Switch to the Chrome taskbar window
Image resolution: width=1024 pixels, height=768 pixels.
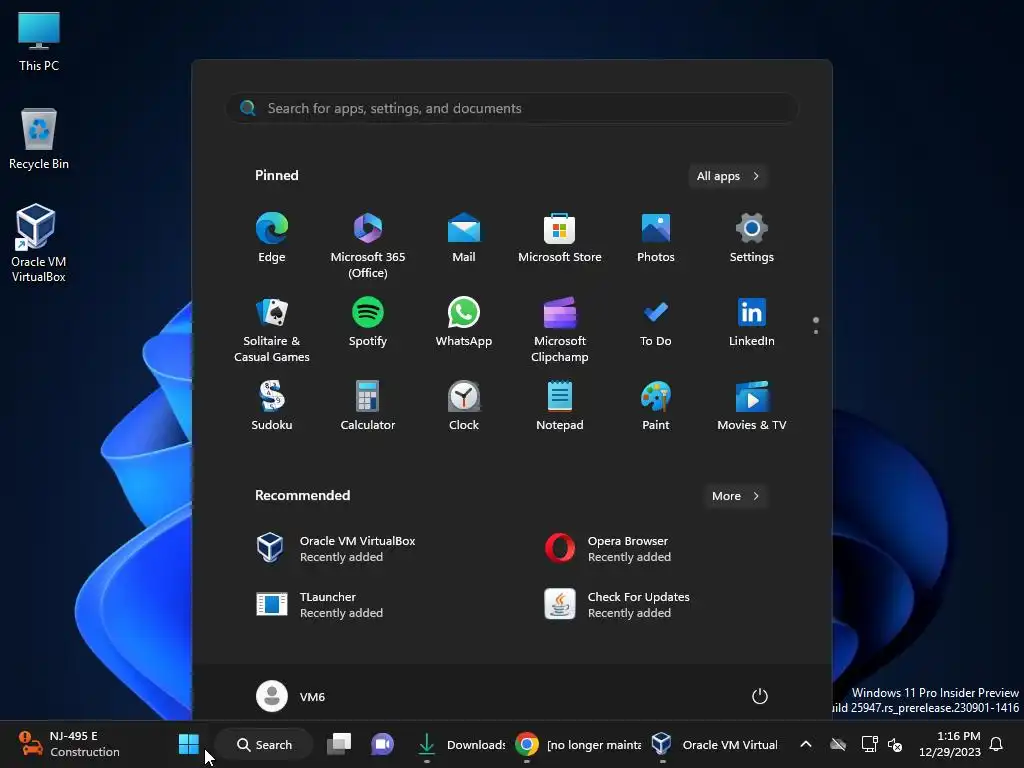579,744
